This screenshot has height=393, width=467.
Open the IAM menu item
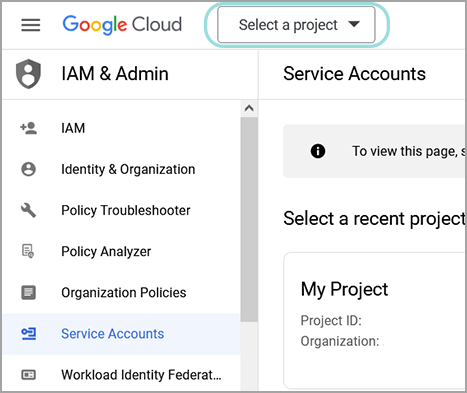[x=121, y=128]
